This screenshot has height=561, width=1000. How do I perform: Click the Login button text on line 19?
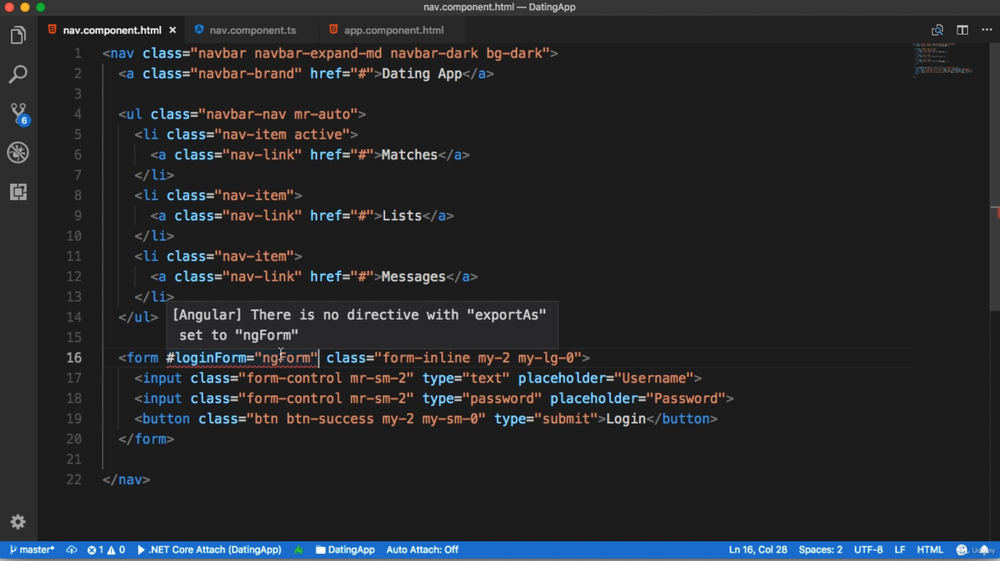click(626, 419)
